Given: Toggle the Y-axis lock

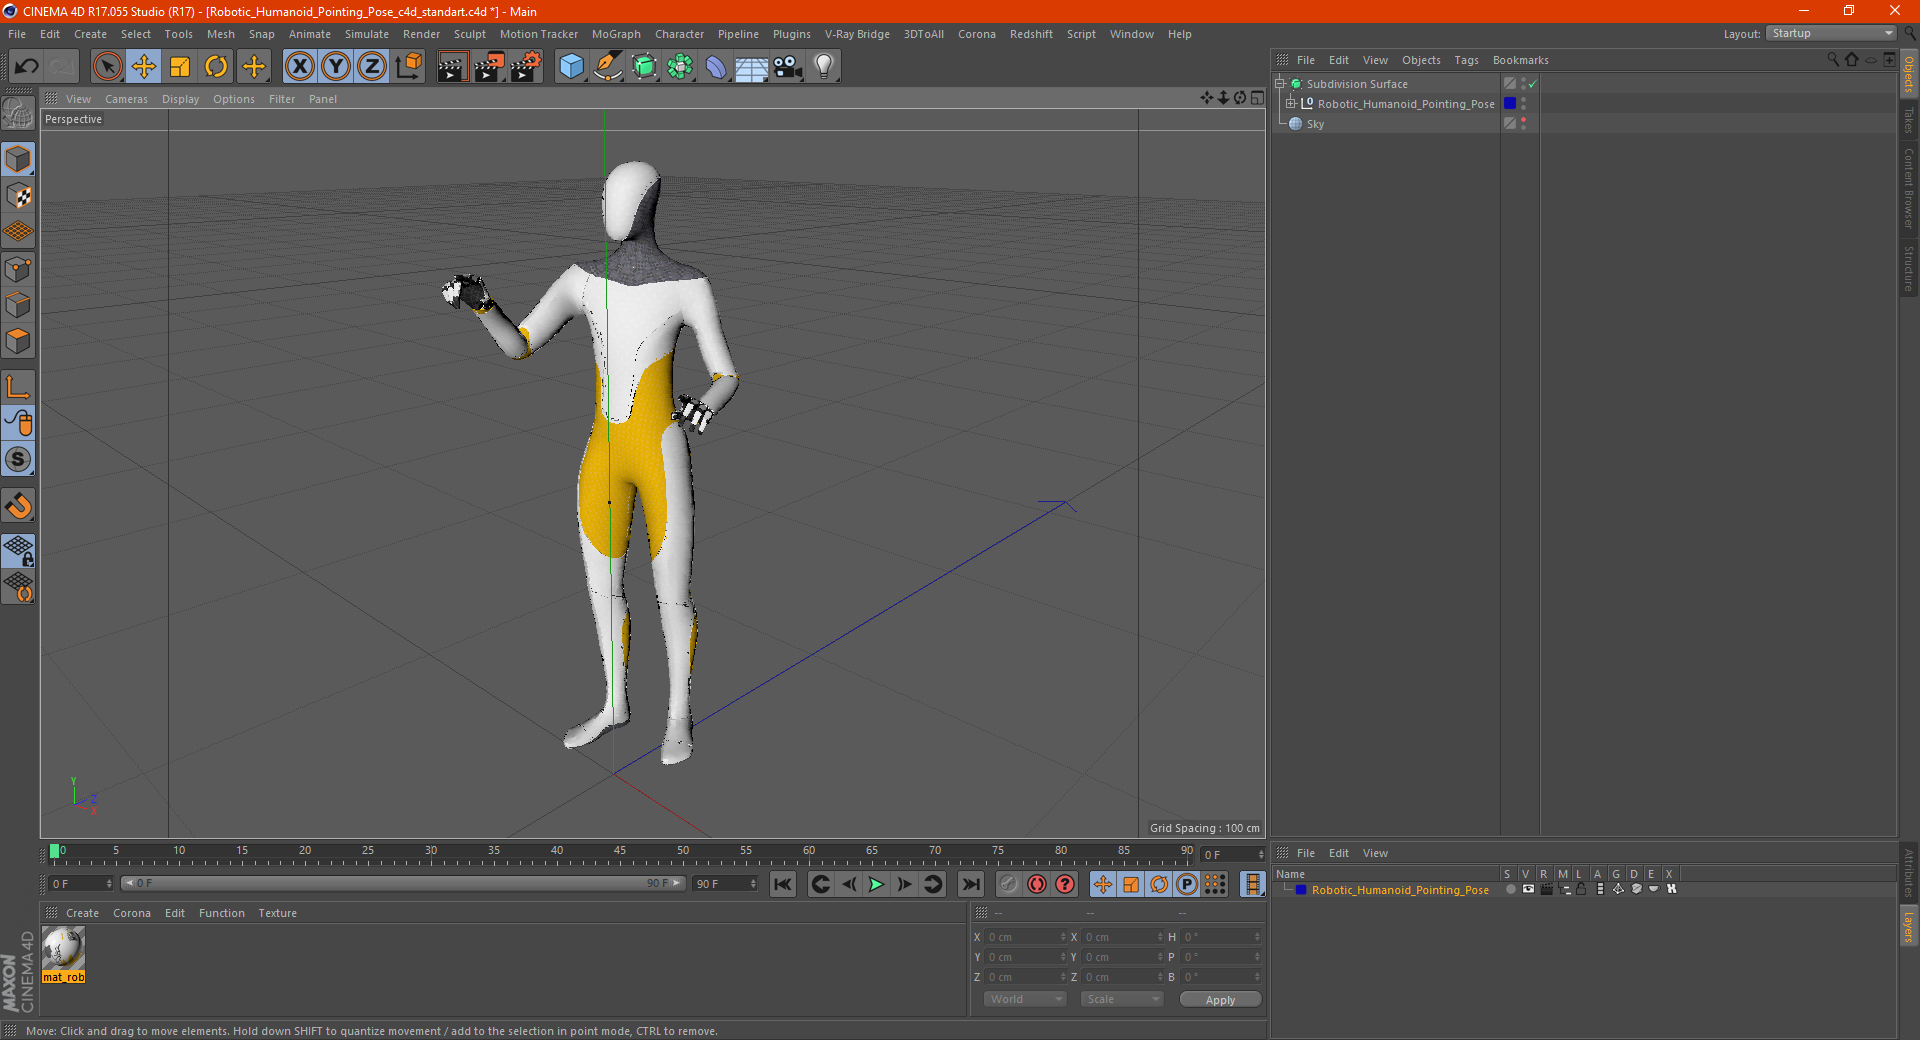Looking at the screenshot, I should pyautogui.click(x=336, y=67).
